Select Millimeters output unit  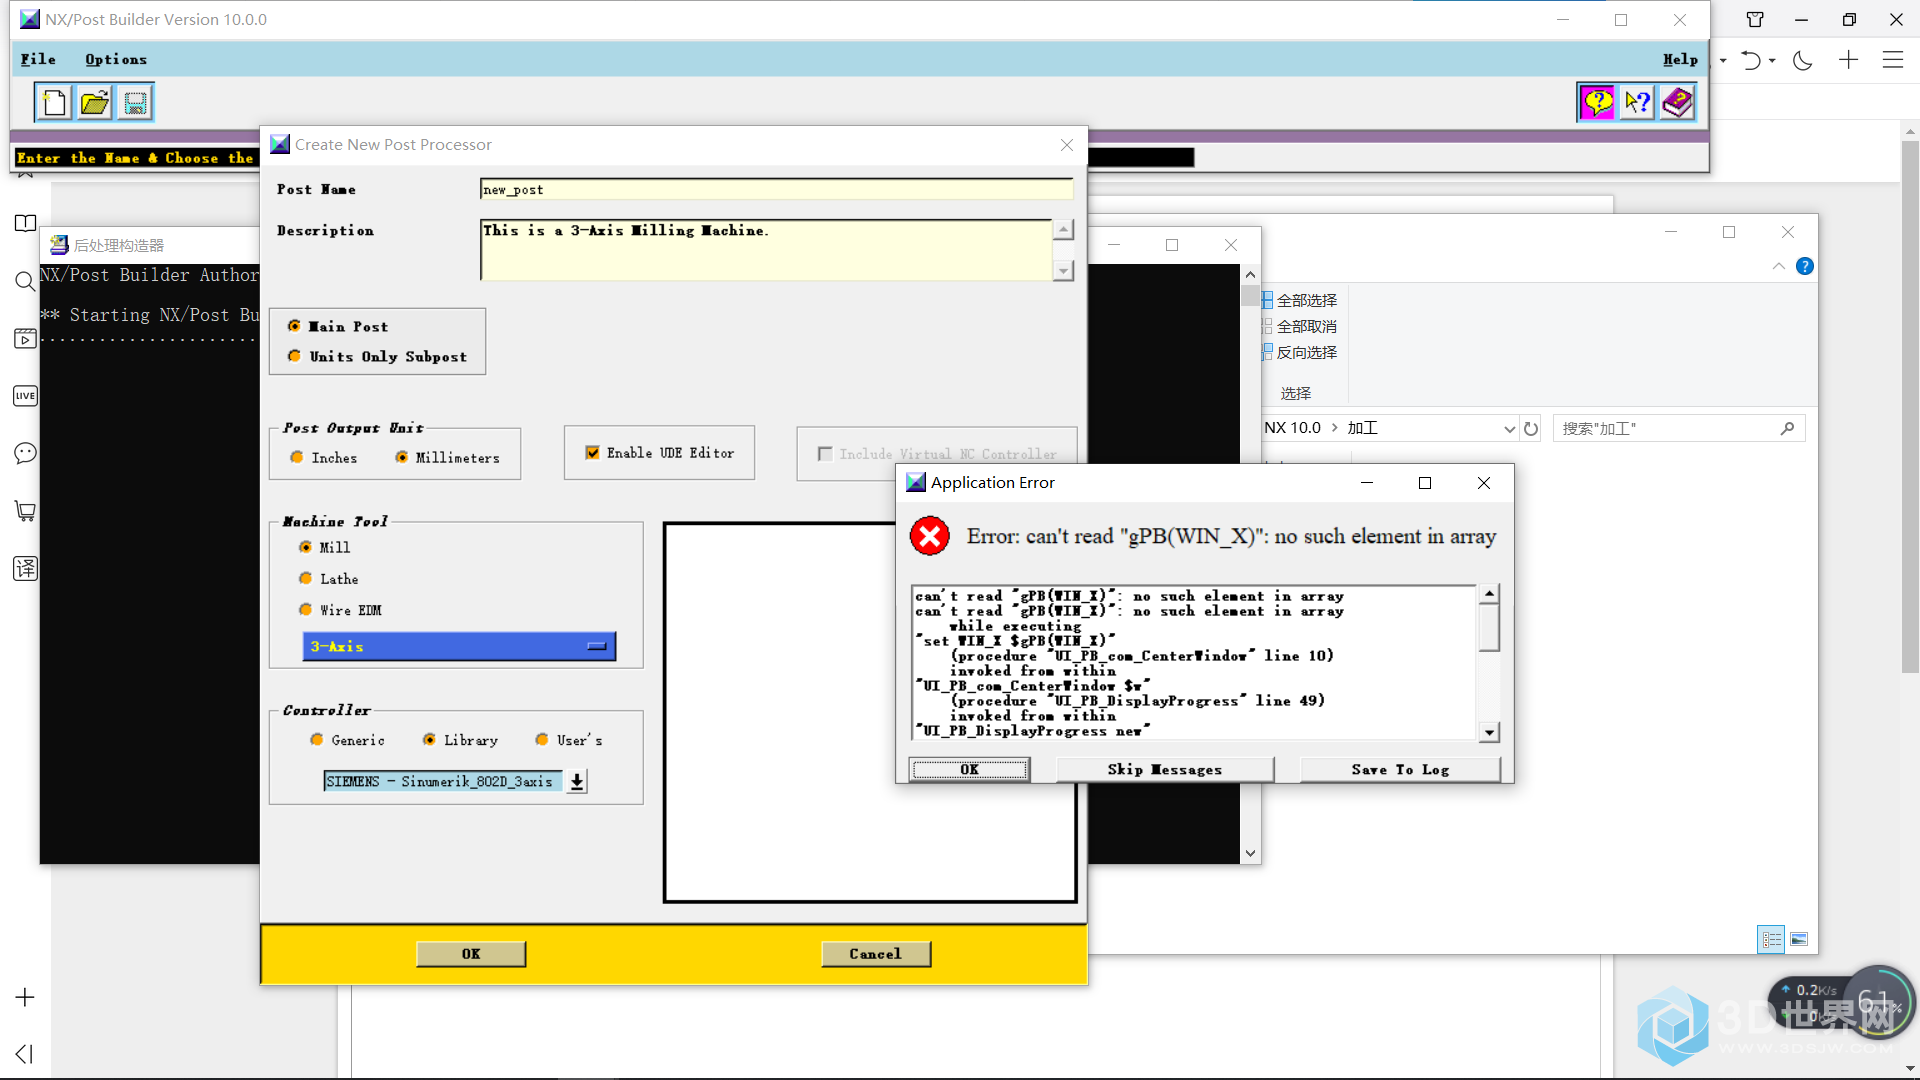click(401, 457)
